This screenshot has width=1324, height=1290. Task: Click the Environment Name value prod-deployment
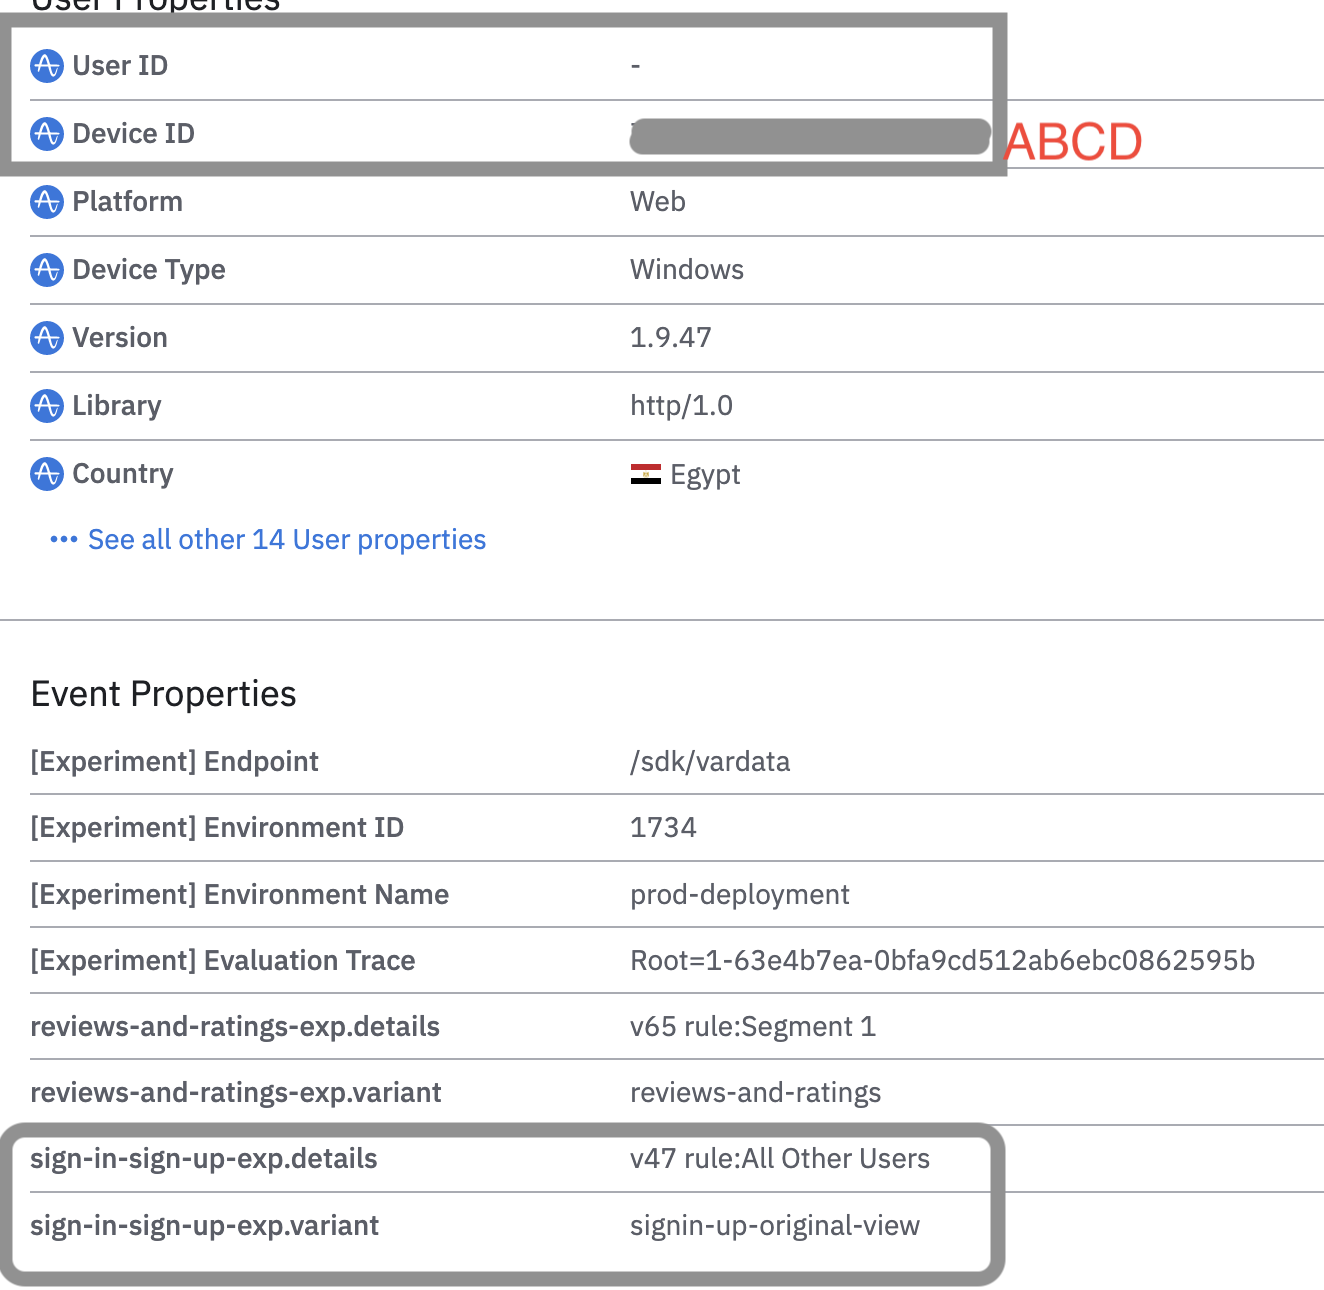point(740,894)
